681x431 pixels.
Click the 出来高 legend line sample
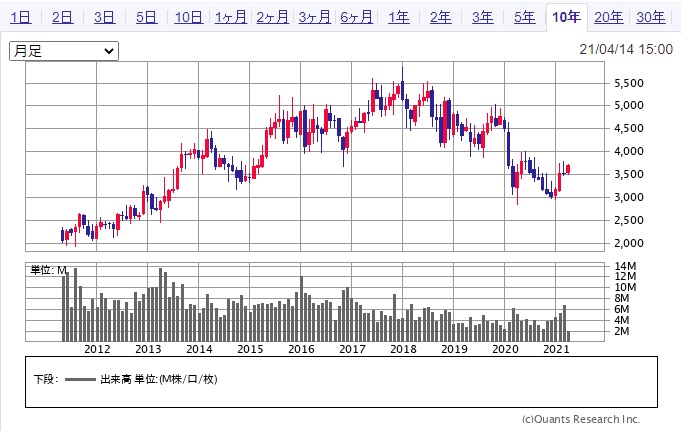point(80,379)
